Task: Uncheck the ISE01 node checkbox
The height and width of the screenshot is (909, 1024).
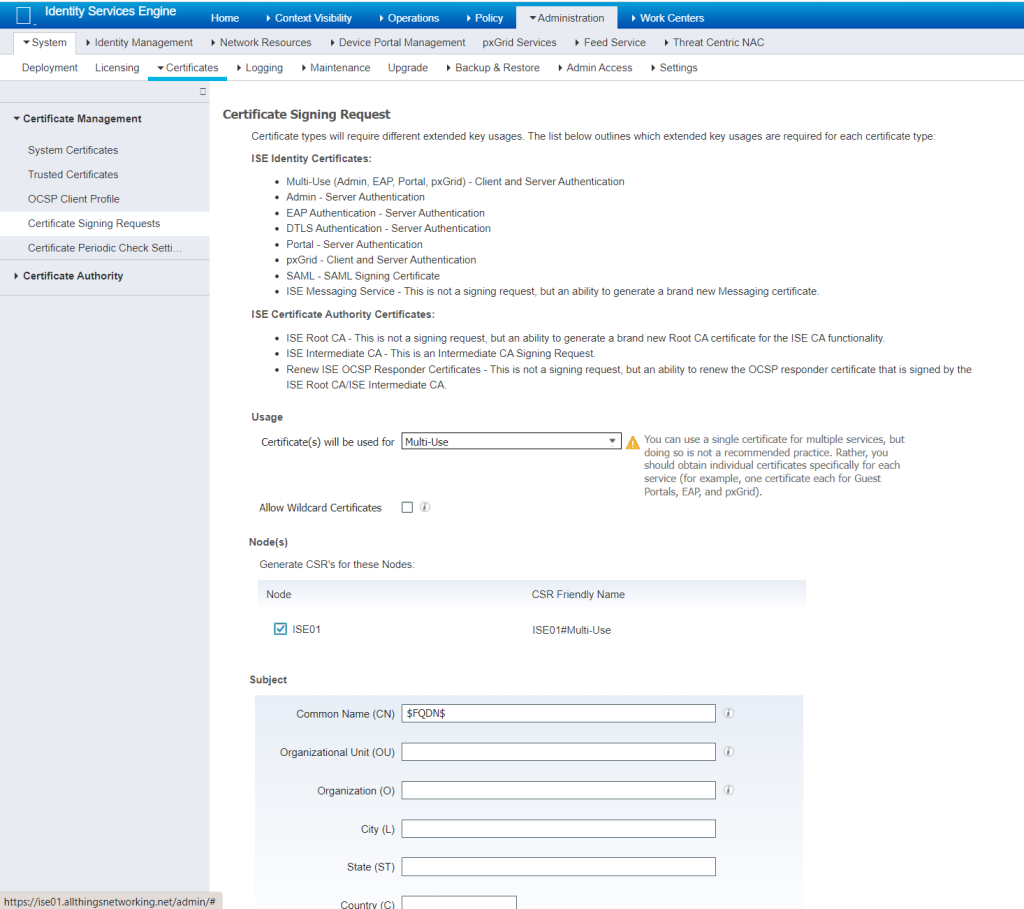Action: (x=280, y=629)
